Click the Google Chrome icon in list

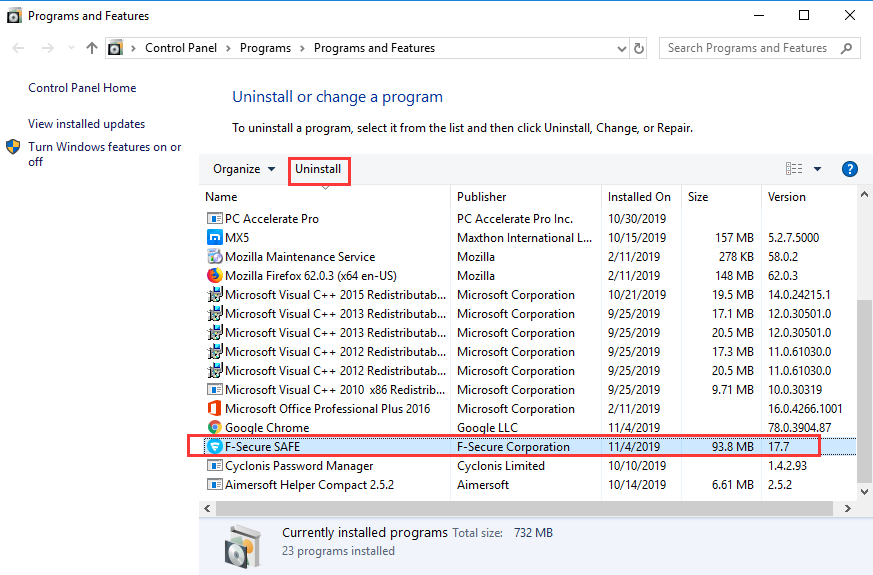(214, 427)
